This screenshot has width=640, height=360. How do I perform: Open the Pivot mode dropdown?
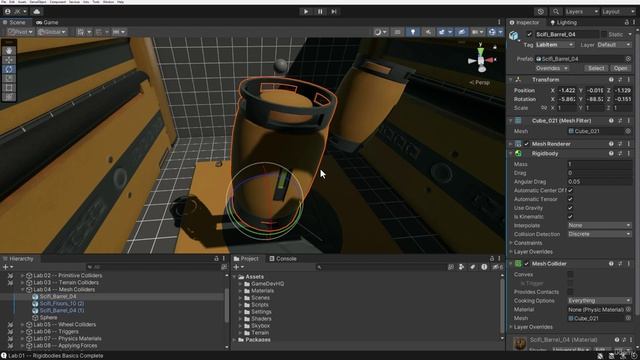[20, 32]
